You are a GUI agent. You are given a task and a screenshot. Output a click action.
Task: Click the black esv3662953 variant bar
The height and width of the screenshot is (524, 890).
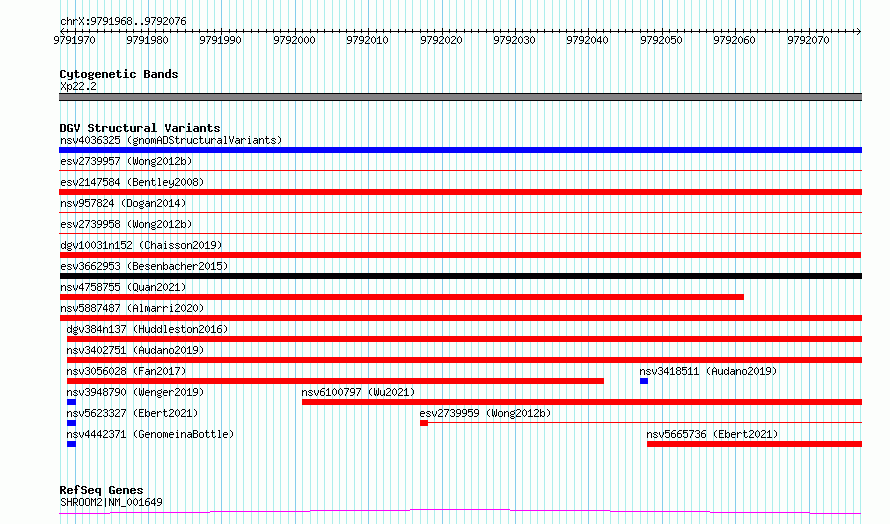point(460,276)
